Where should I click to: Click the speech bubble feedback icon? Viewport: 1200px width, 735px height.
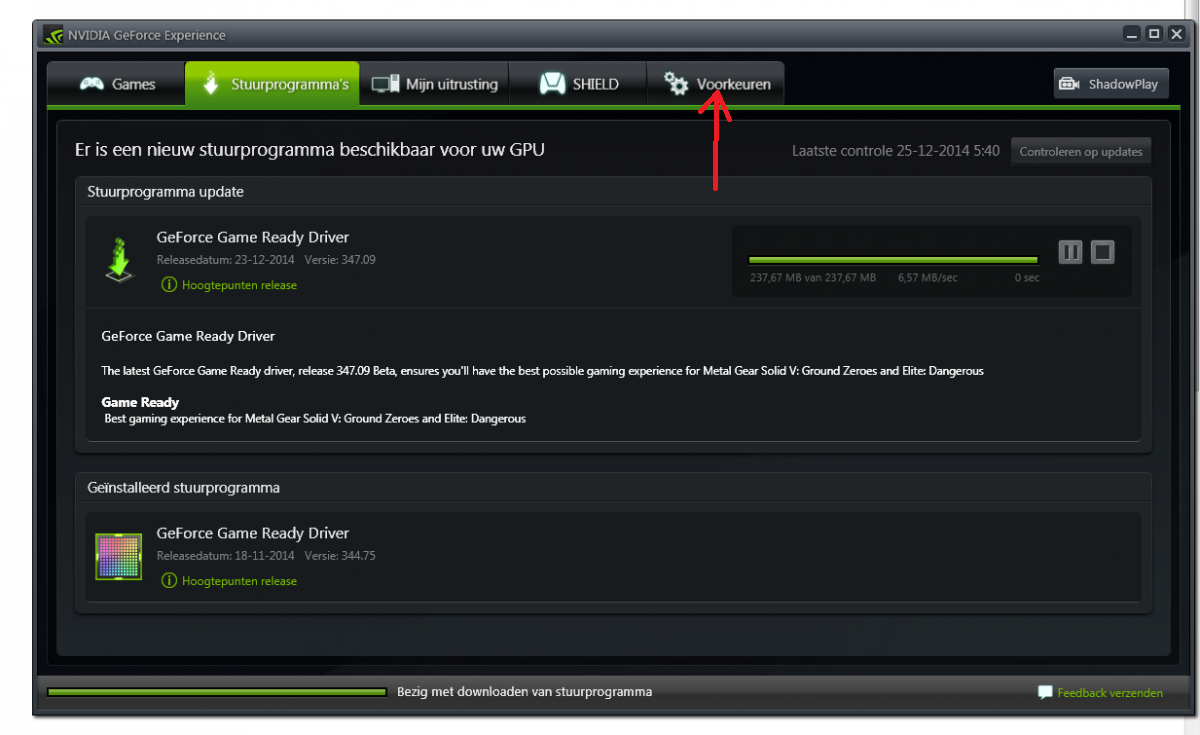point(1045,692)
